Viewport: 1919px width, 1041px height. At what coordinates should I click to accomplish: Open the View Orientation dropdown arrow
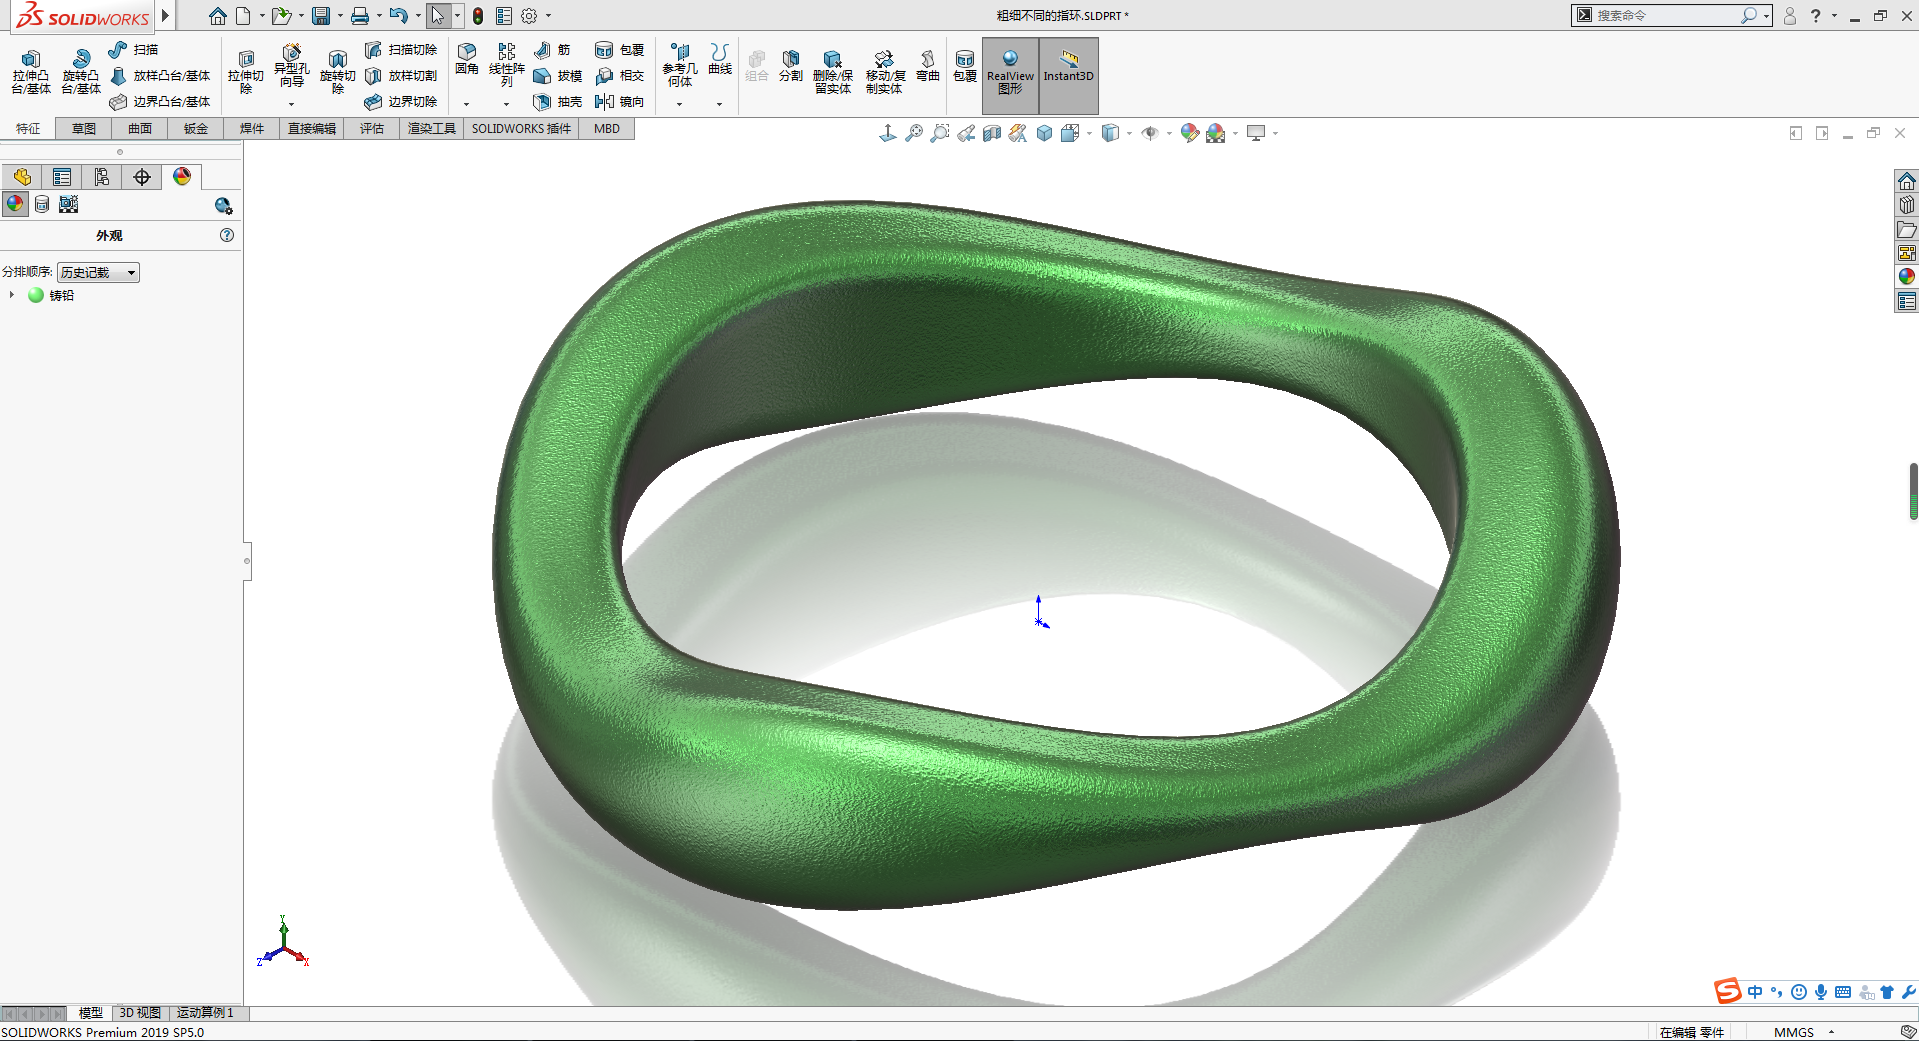tap(1089, 133)
